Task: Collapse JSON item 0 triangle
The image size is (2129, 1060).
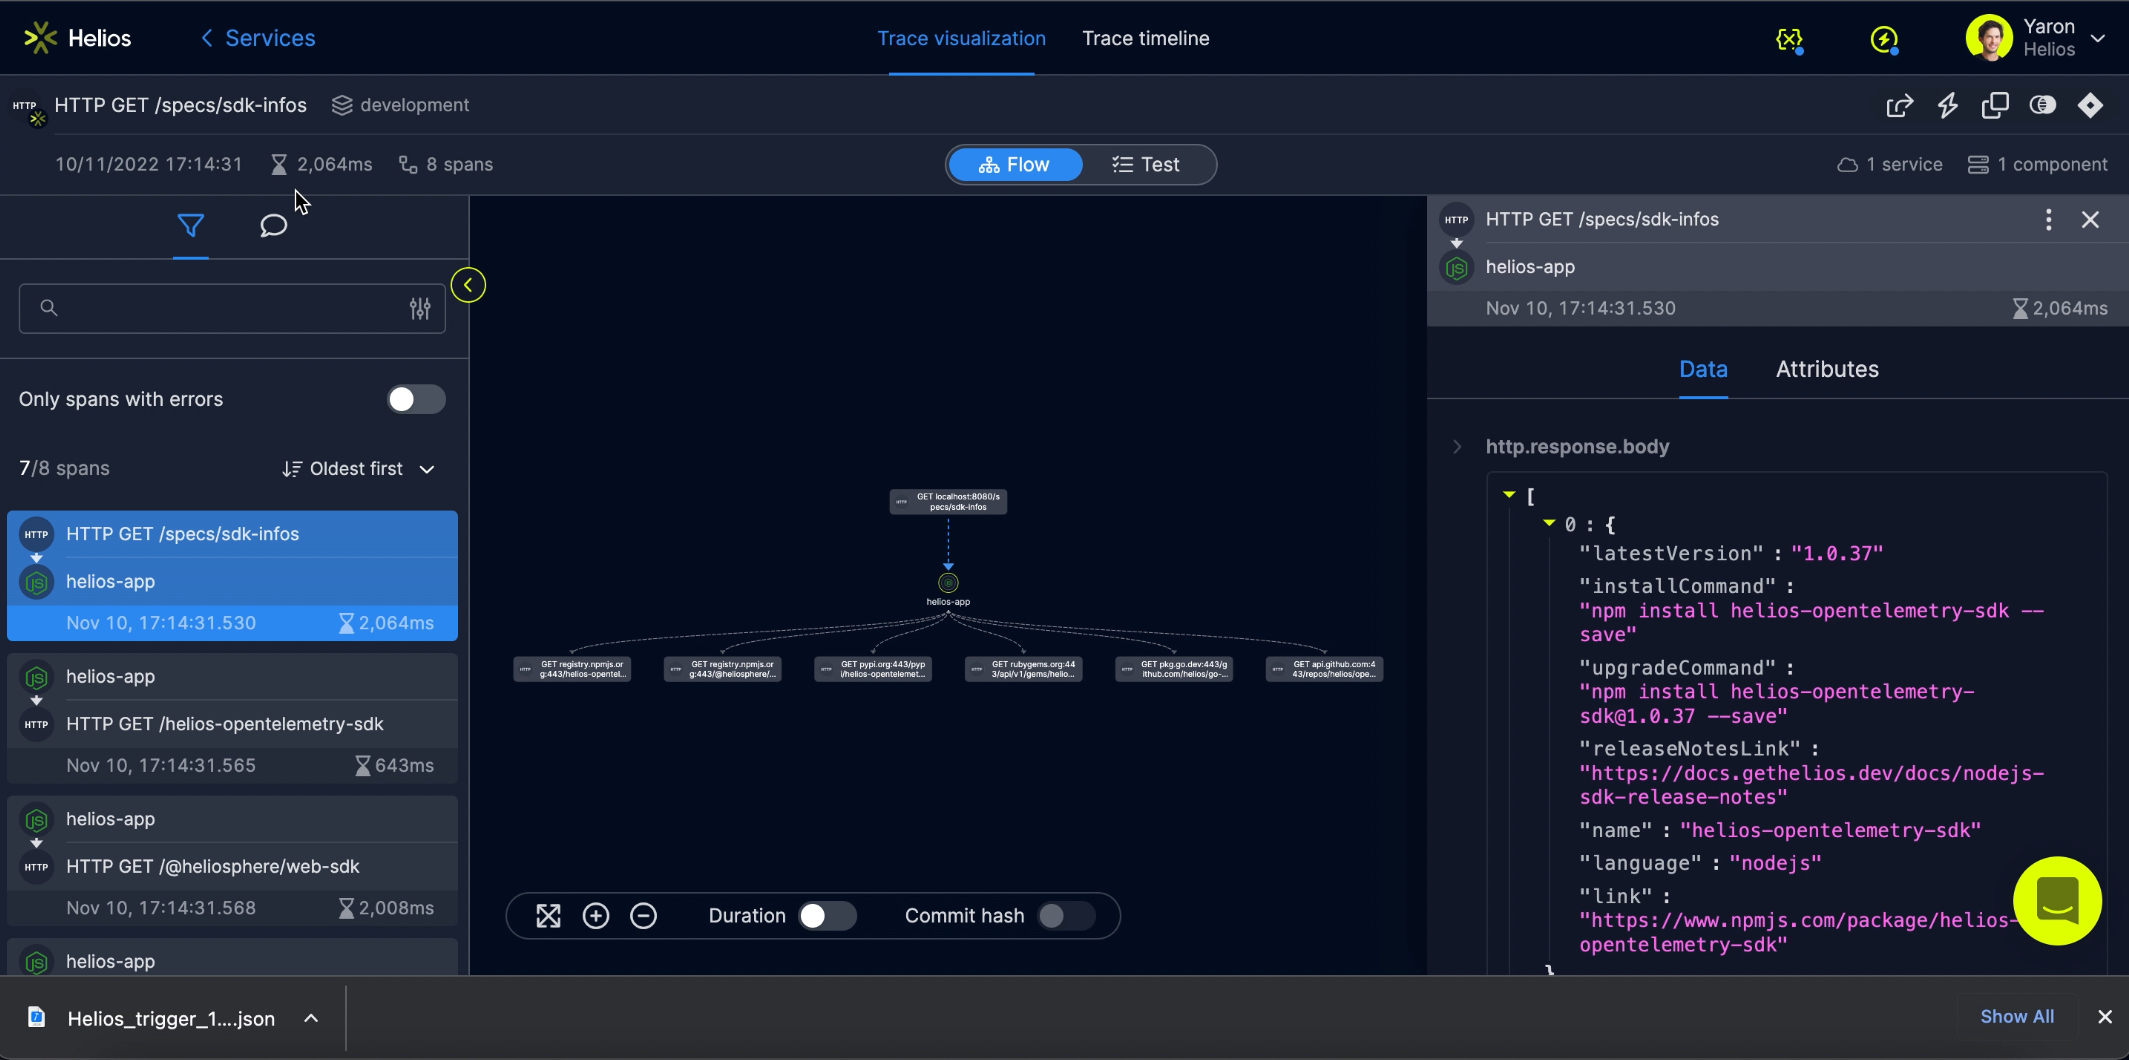Action: [x=1549, y=523]
